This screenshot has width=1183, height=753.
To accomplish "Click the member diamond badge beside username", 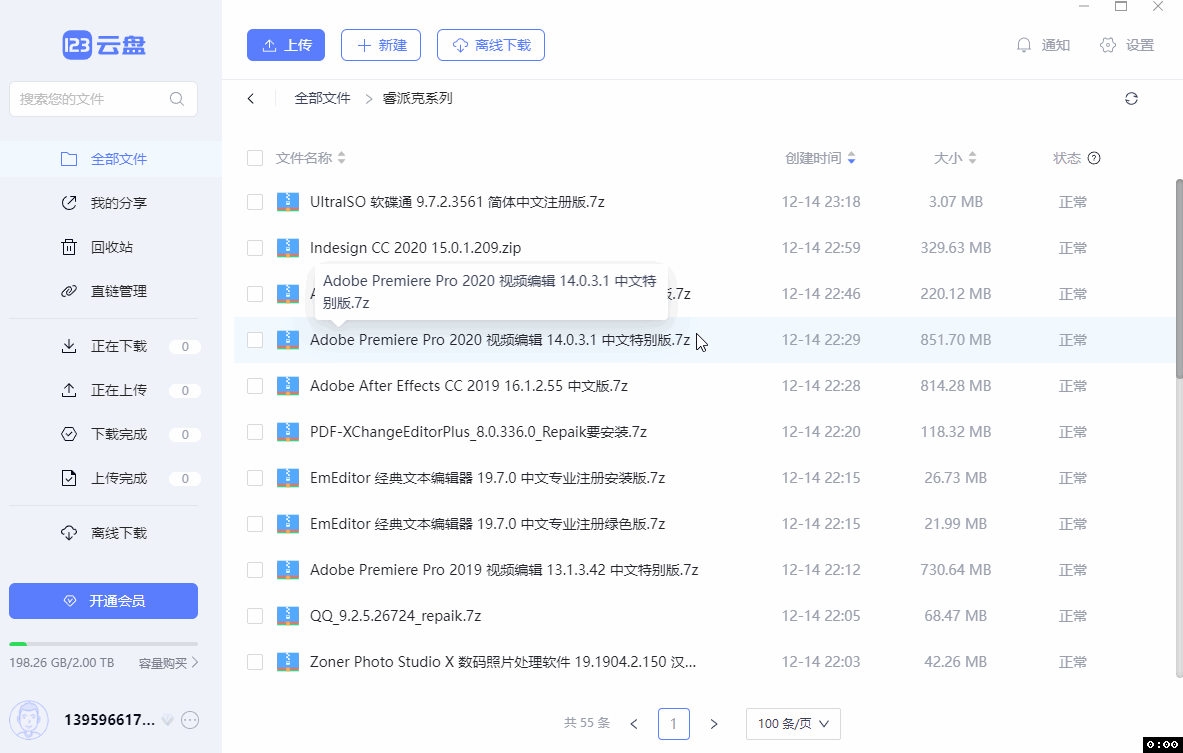I will 167,721.
